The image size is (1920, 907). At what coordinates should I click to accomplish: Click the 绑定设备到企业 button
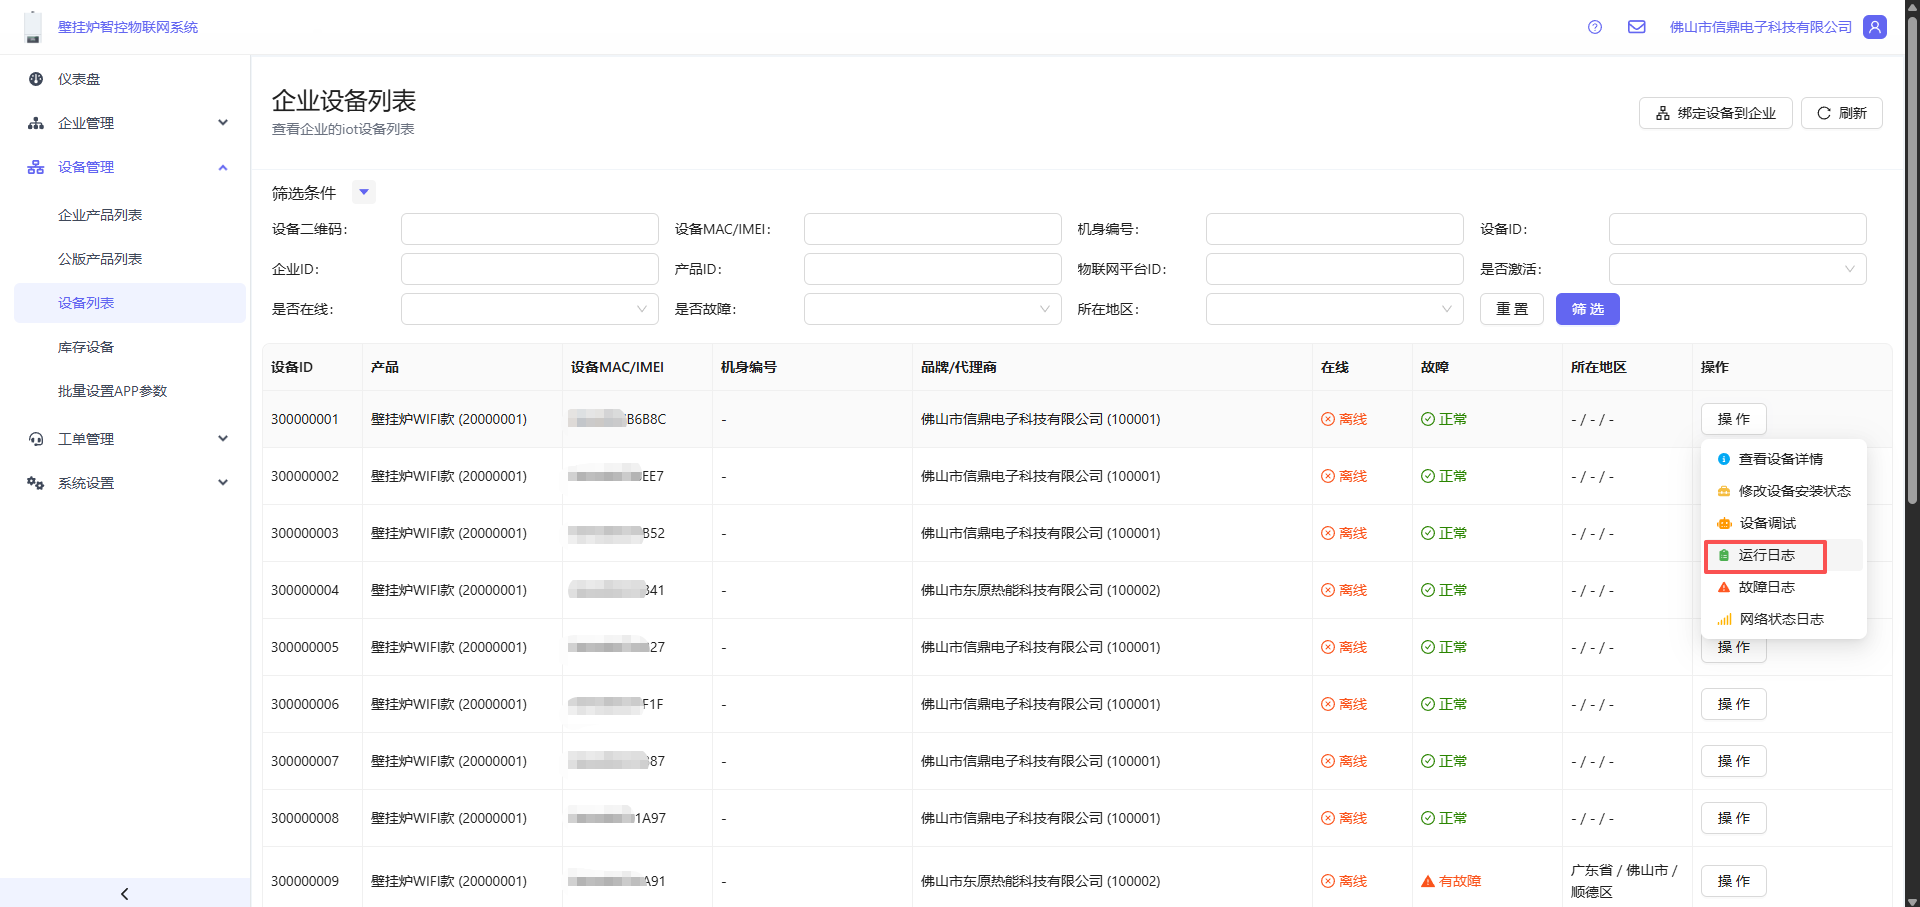point(1715,113)
